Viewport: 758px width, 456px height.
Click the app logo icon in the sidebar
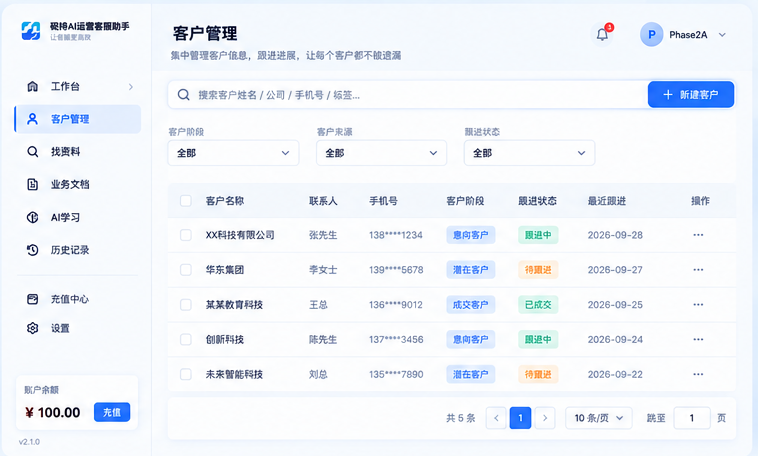coord(31,31)
